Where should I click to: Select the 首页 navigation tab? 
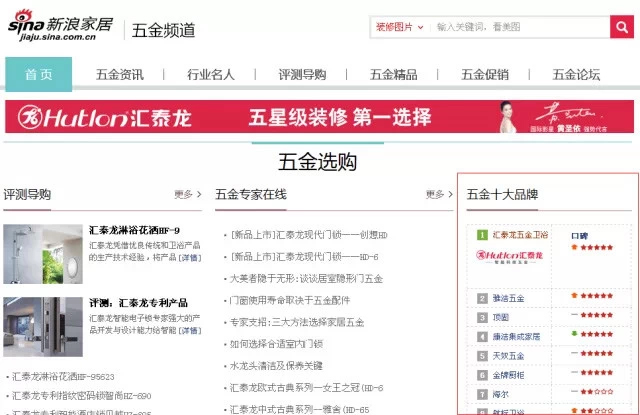coord(39,74)
